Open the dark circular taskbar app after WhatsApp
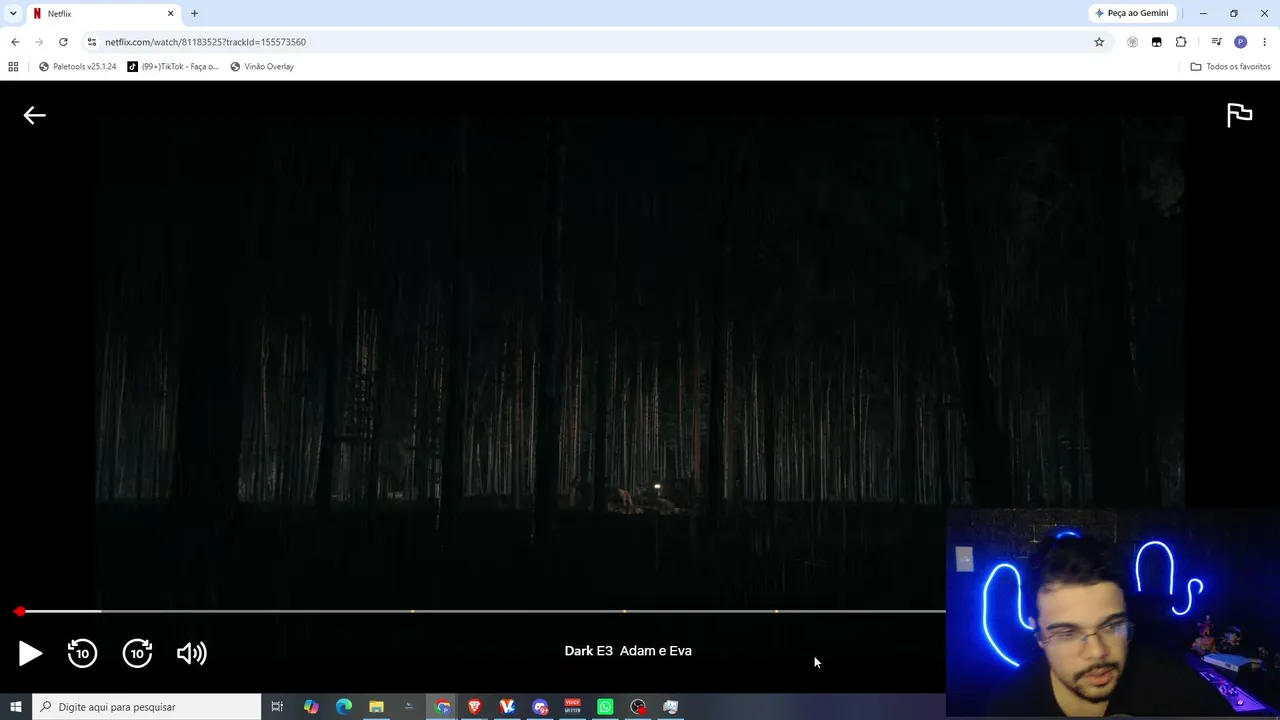This screenshot has width=1280, height=720. click(x=638, y=707)
